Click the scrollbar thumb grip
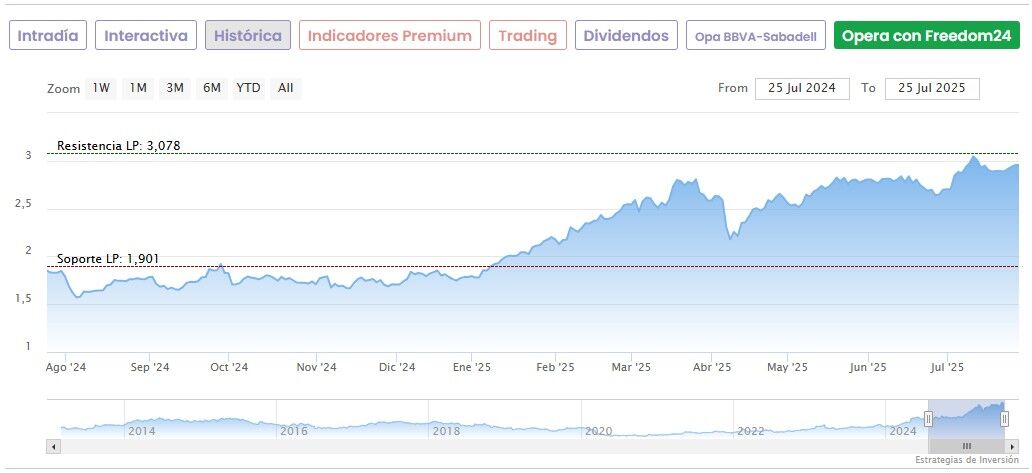Screen dimensions: 1032x473 pyautogui.click(x=966, y=445)
